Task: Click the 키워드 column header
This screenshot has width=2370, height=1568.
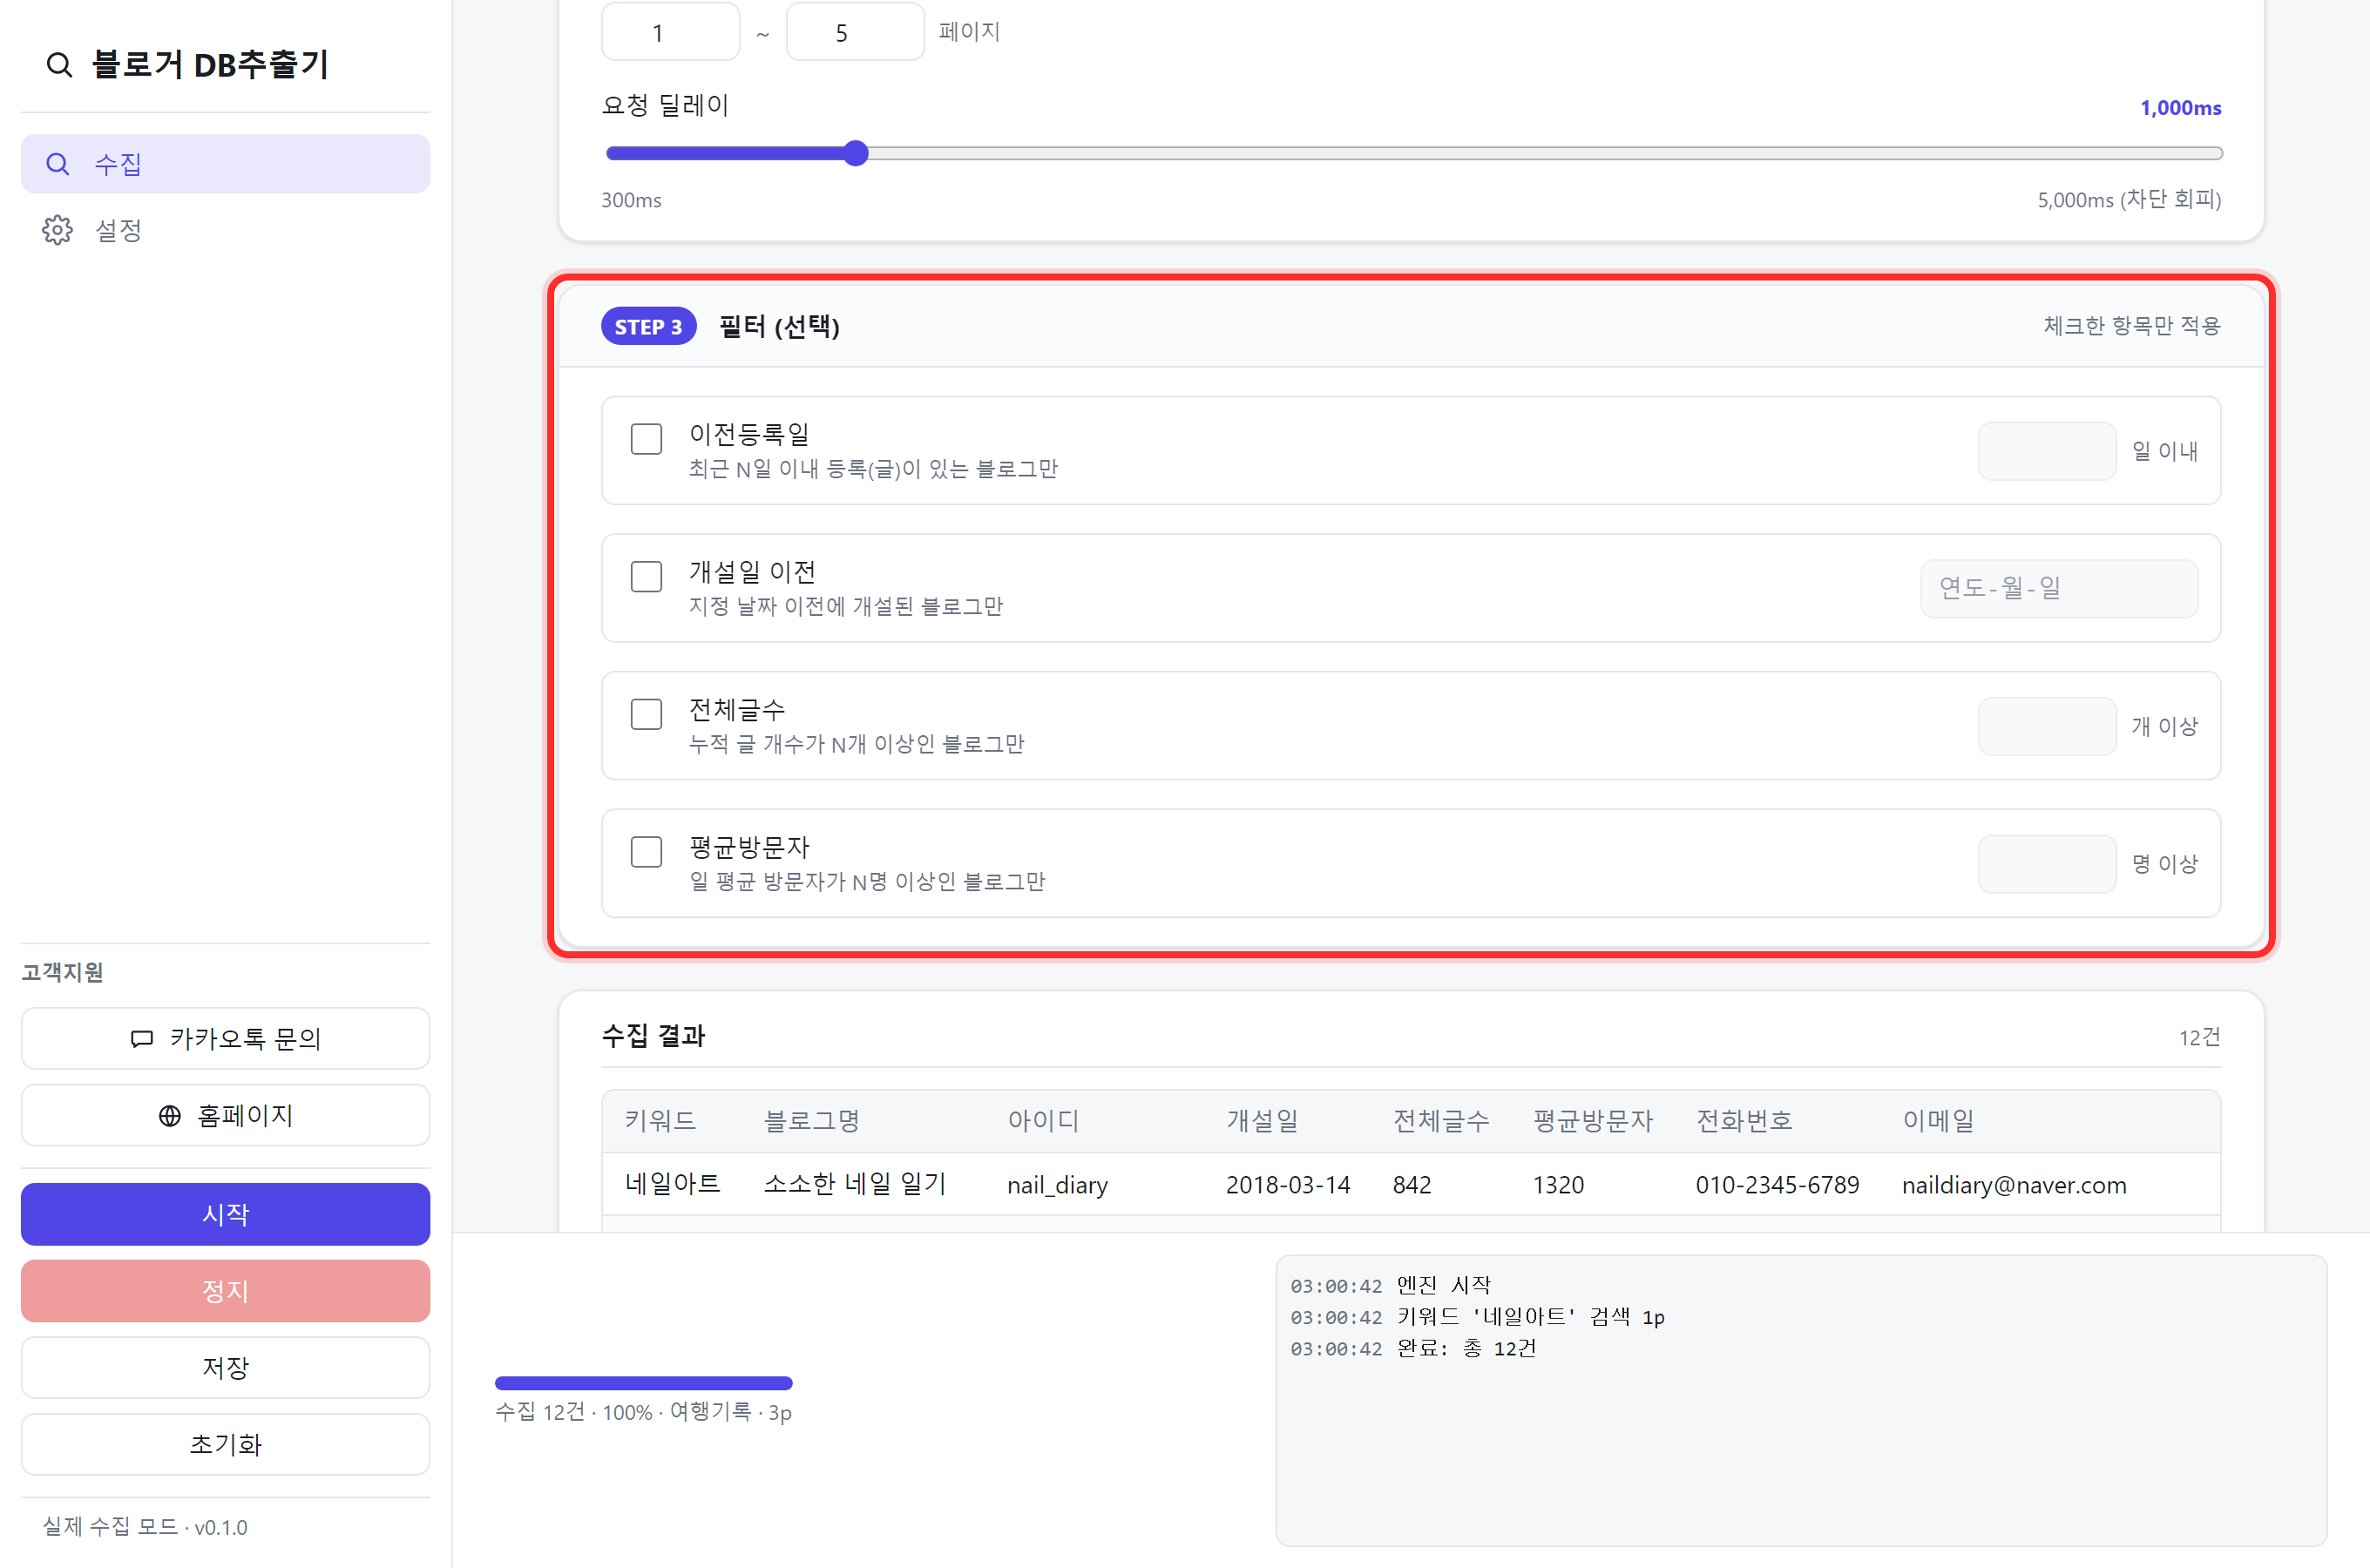Action: click(660, 1121)
